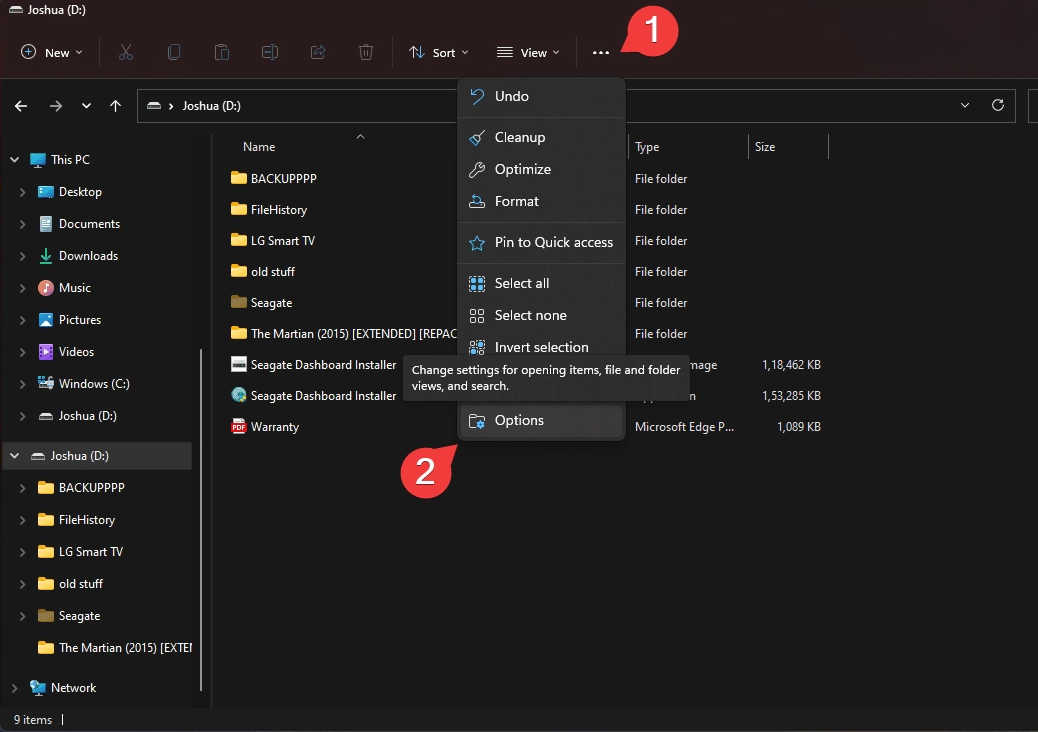Click the Rename icon in toolbar

coord(269,52)
